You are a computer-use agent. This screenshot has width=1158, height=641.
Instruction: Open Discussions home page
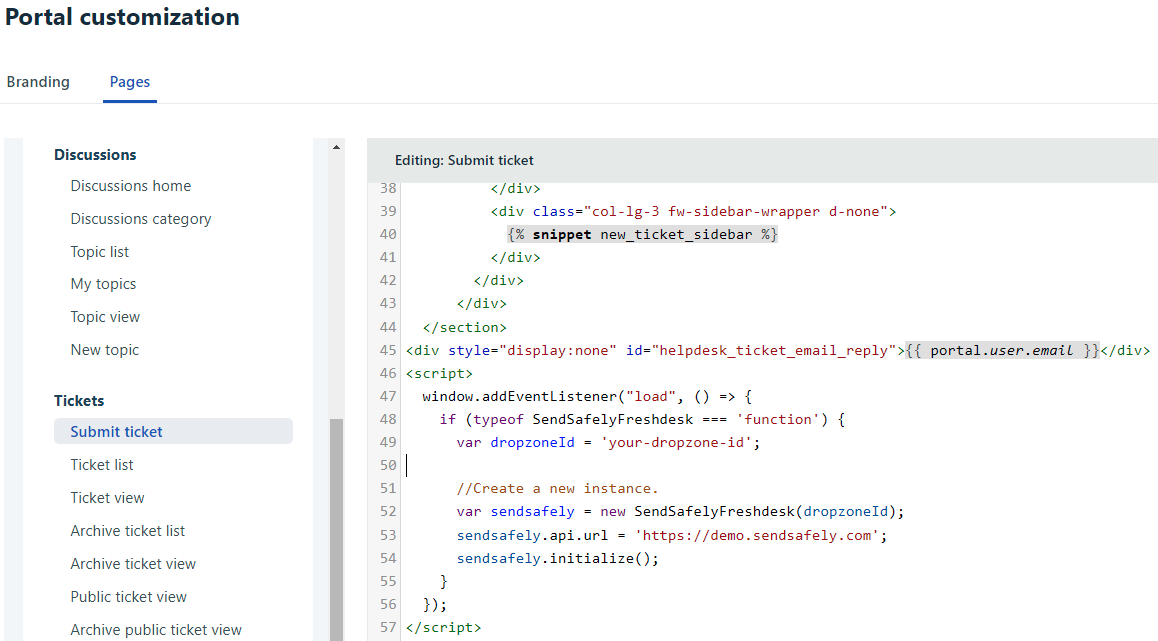[131, 186]
